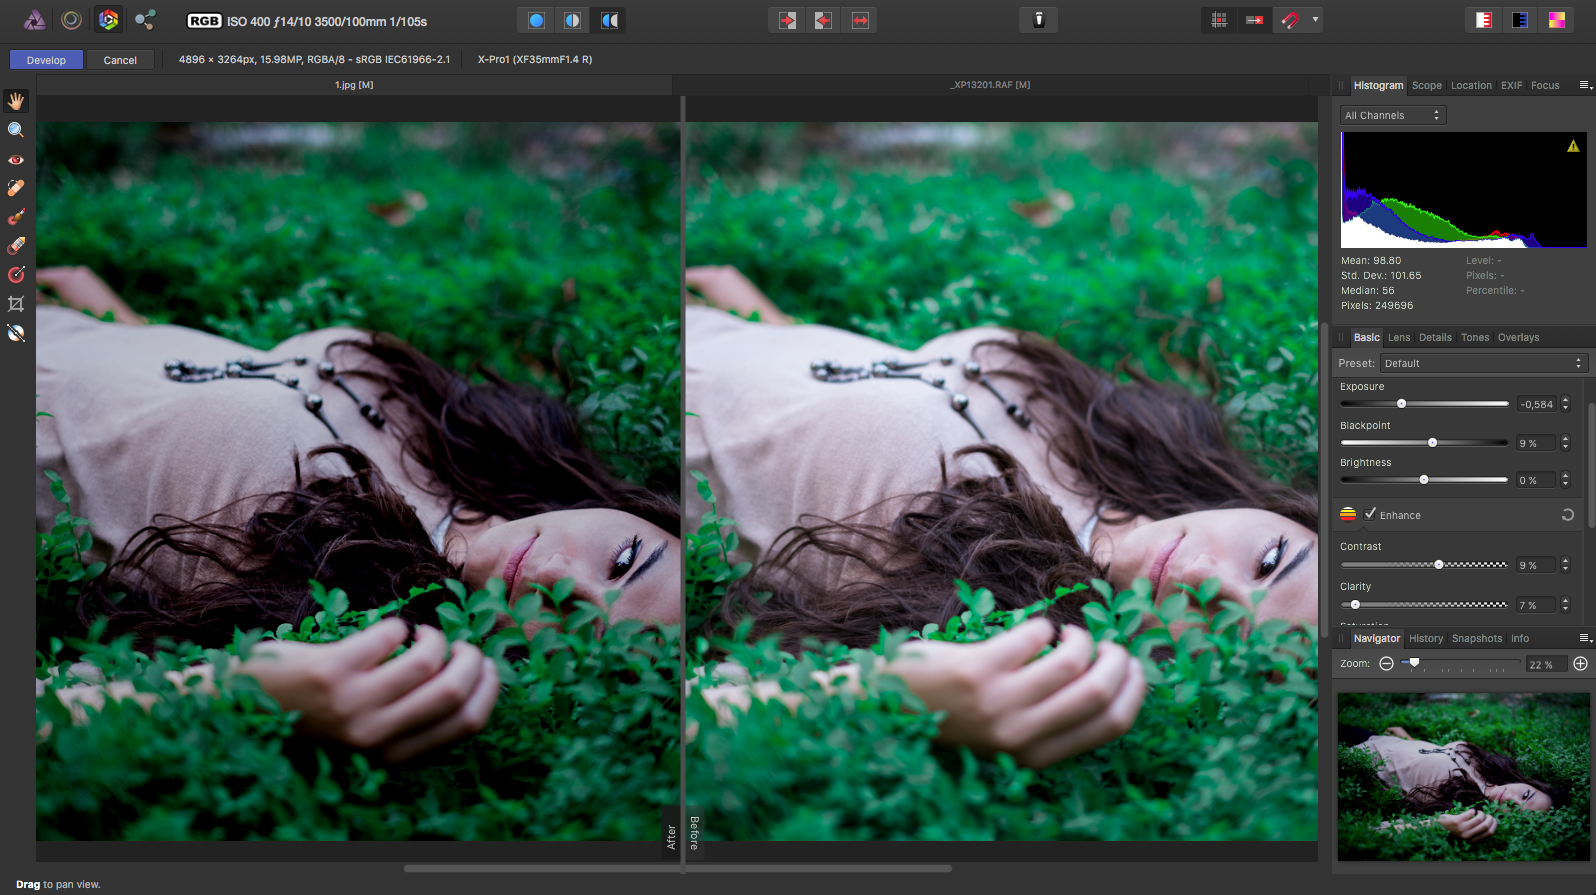Viewport: 1596px width, 895px height.
Task: Toggle the Enhance checkbox
Action: pyautogui.click(x=1370, y=514)
